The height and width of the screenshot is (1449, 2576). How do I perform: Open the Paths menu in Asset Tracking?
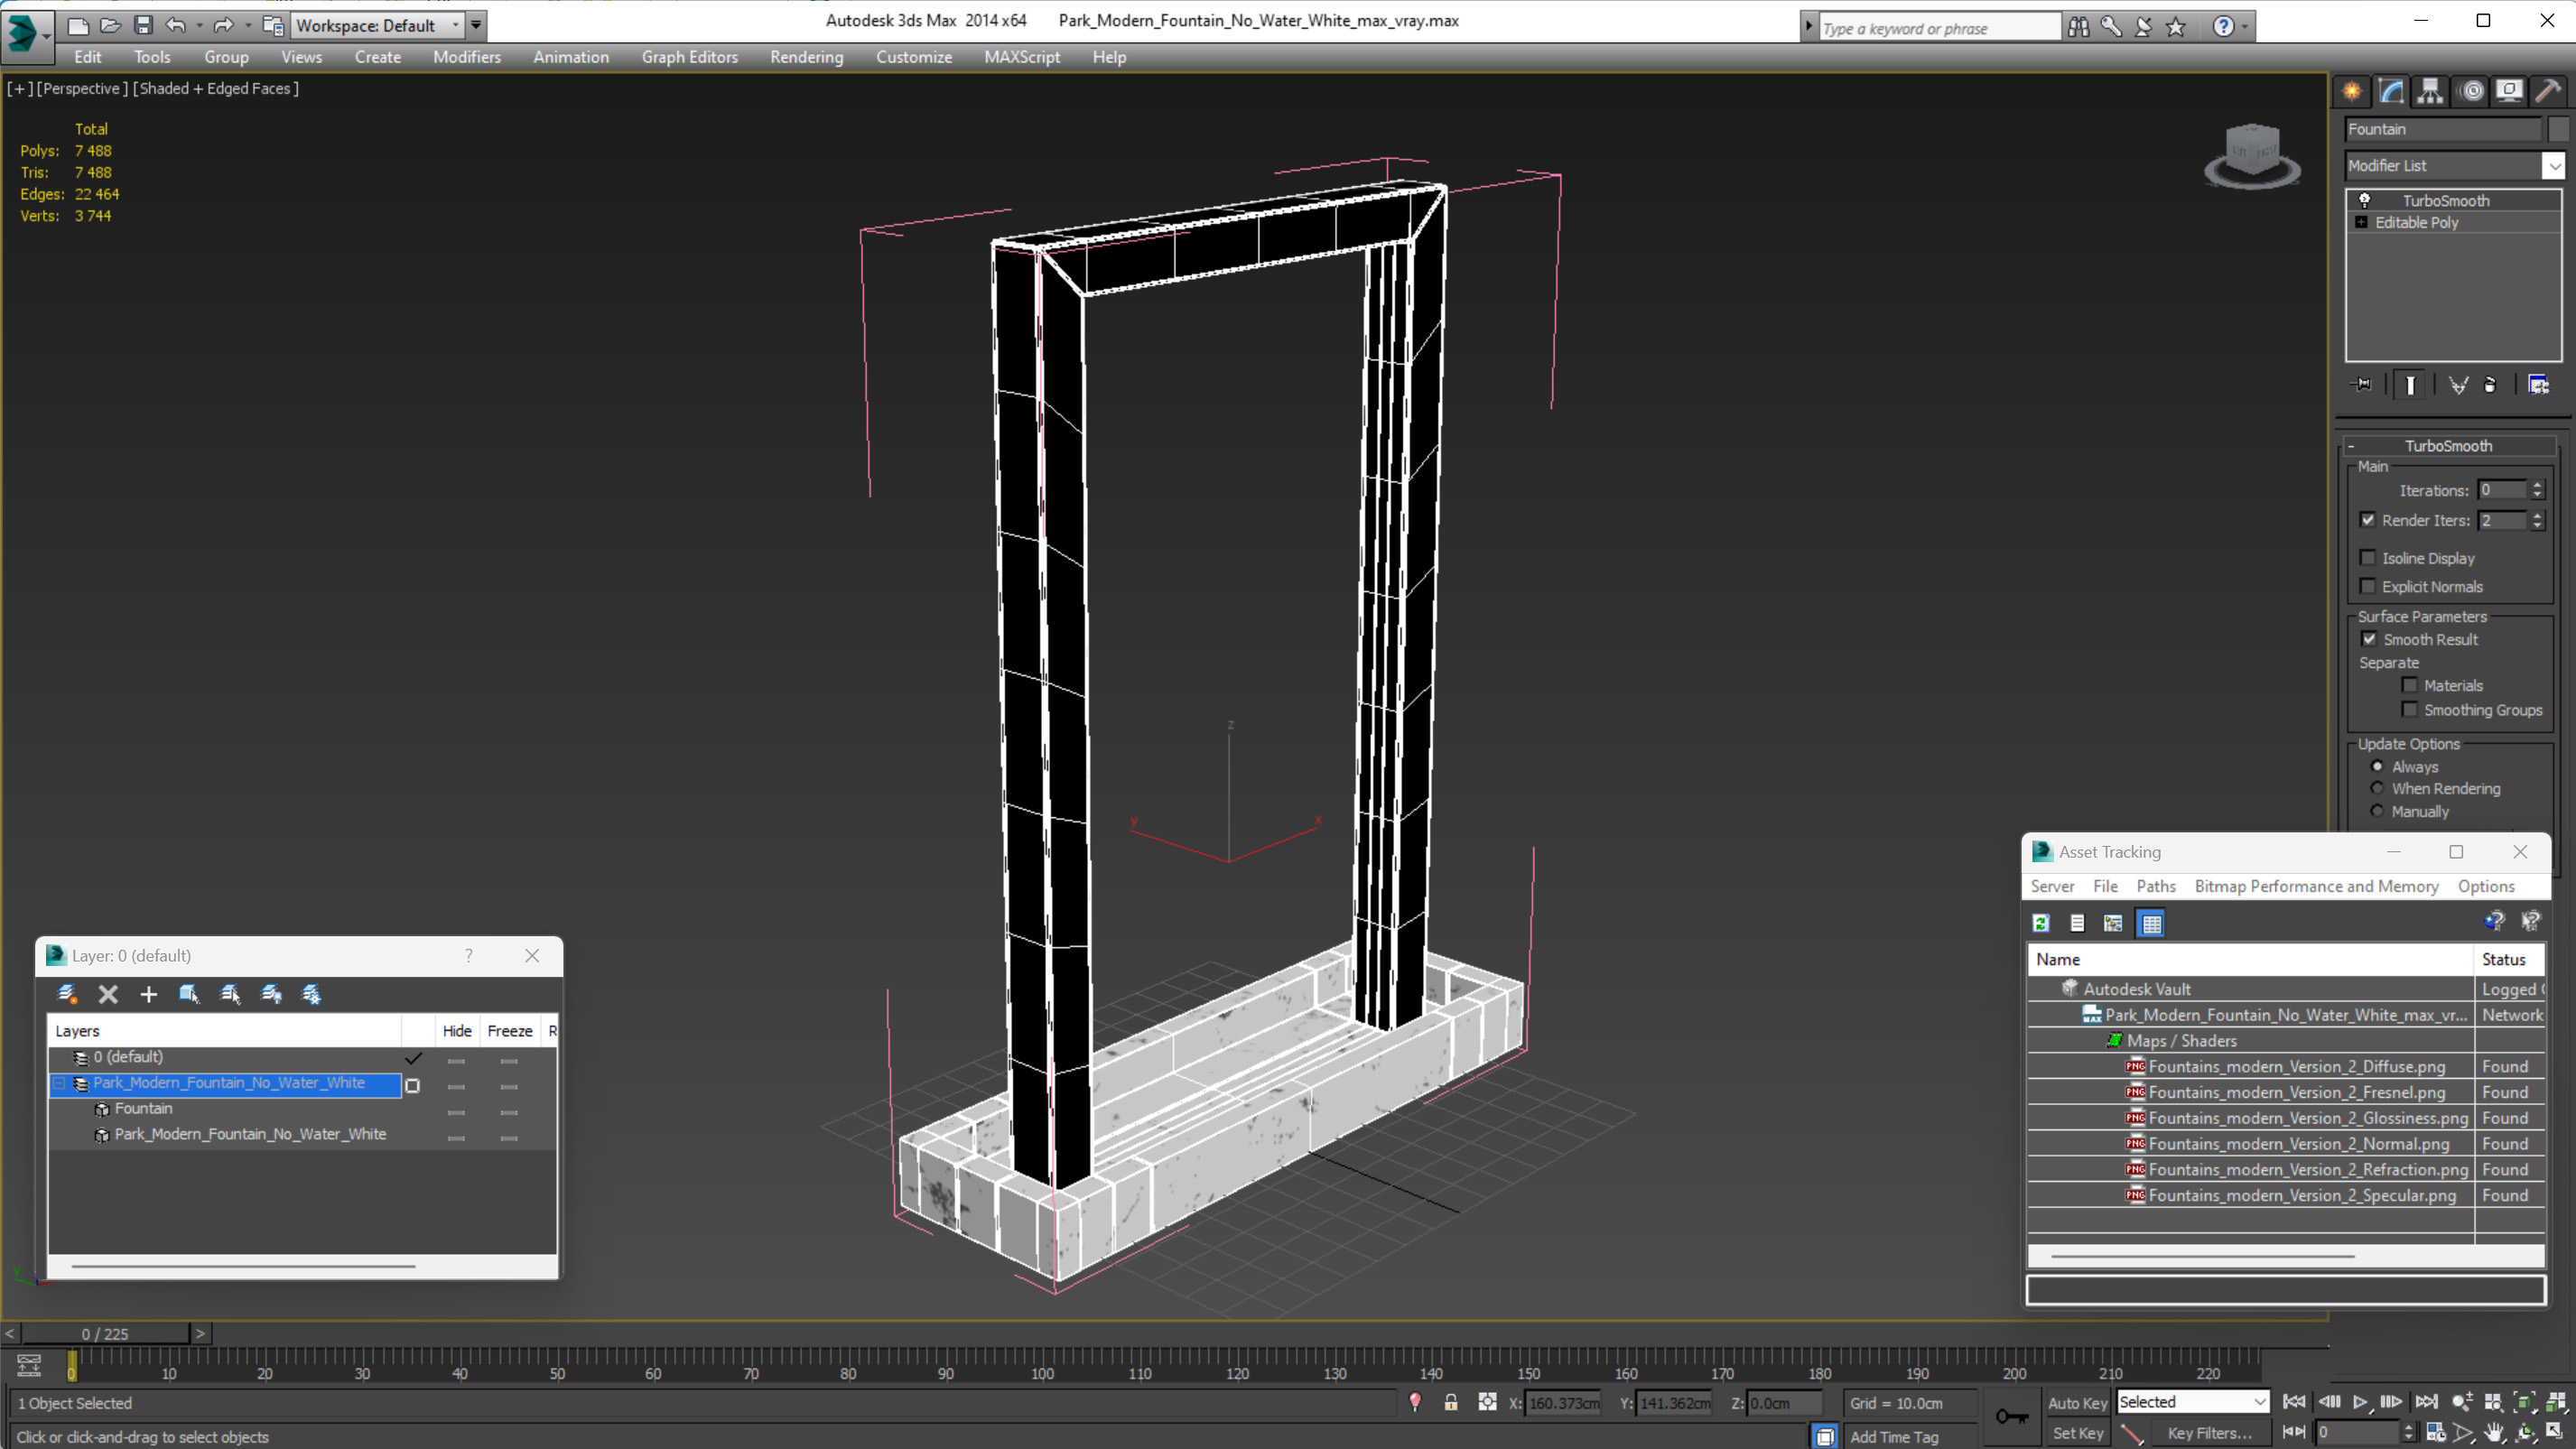(x=2155, y=886)
